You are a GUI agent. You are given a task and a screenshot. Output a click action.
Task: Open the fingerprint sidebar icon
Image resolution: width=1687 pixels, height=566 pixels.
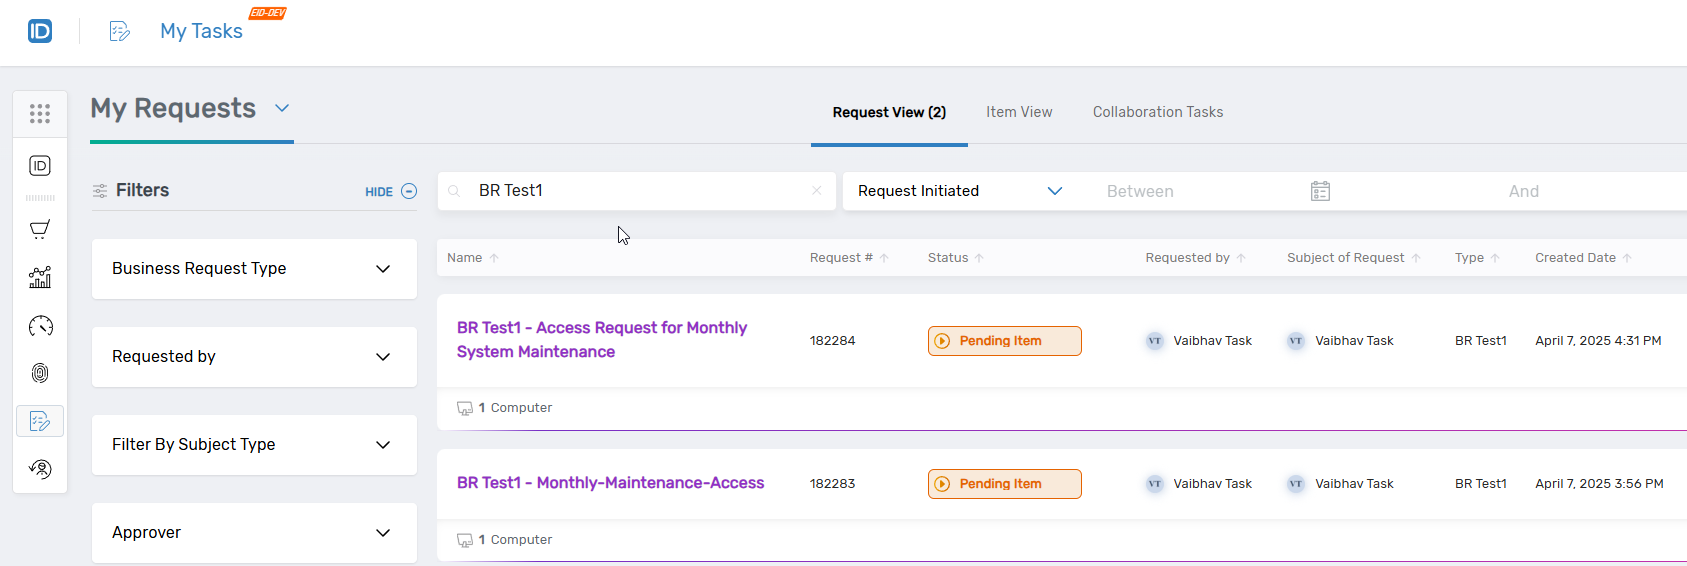40,373
